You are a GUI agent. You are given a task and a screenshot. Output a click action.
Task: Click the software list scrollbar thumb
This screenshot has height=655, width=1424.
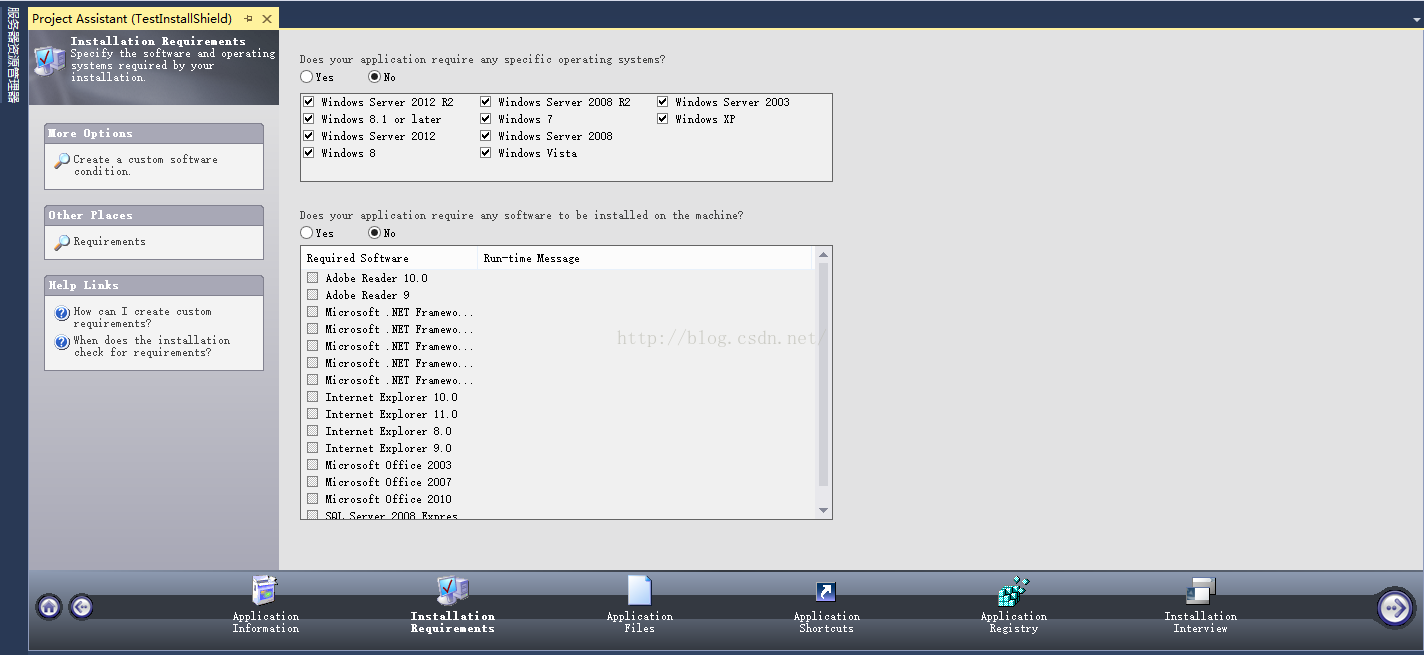click(x=824, y=373)
